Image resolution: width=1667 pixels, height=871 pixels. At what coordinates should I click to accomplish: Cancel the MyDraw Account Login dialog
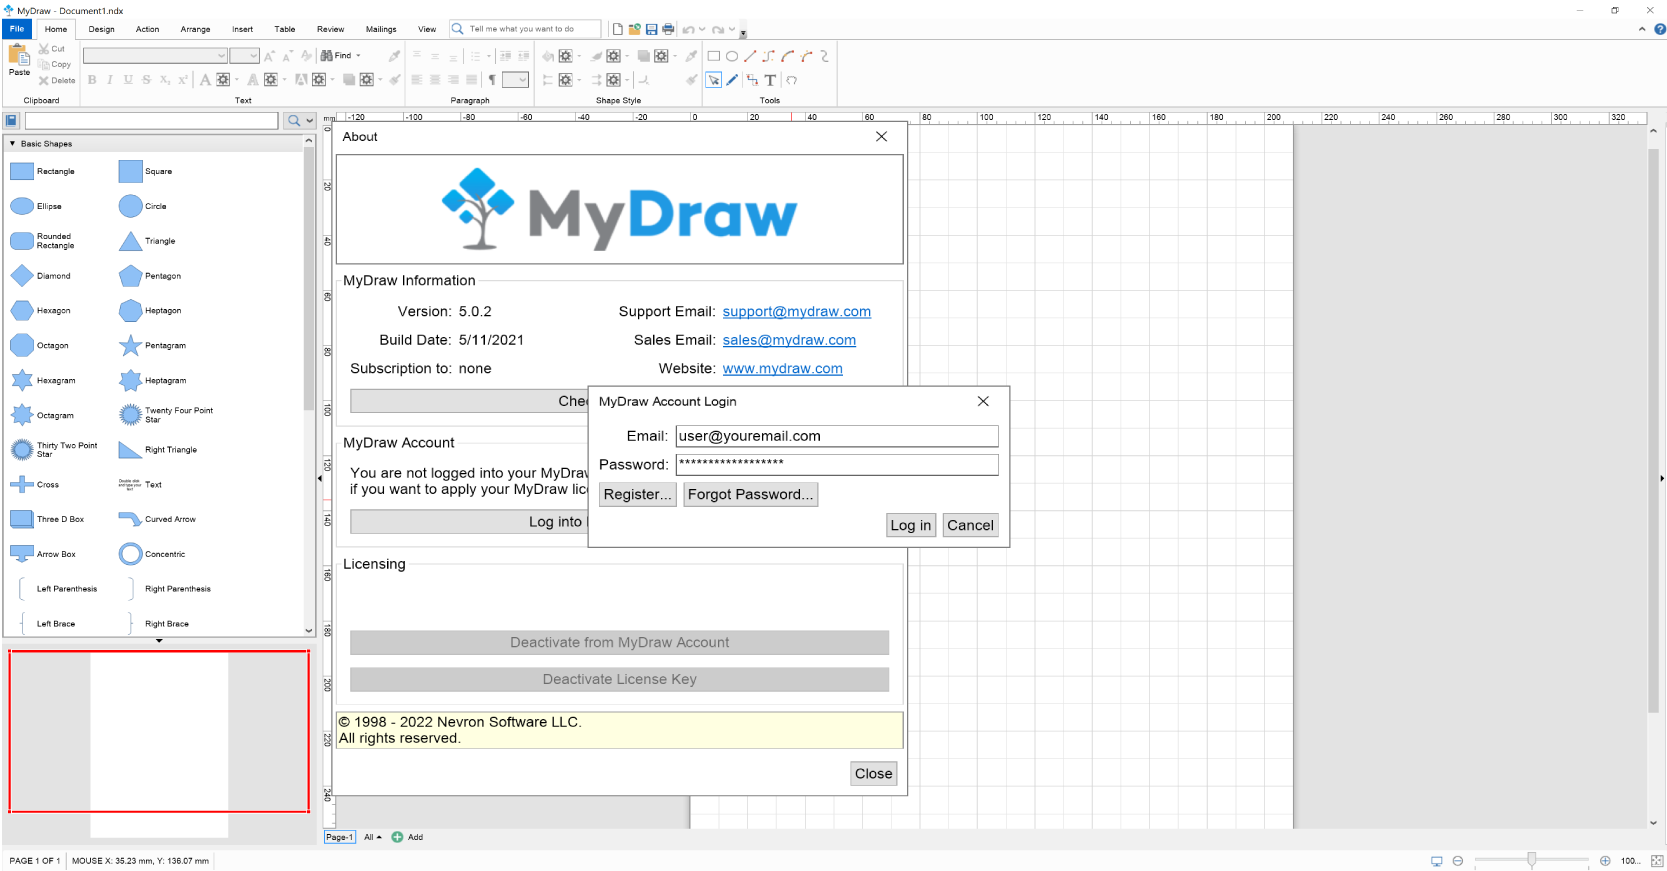(970, 525)
